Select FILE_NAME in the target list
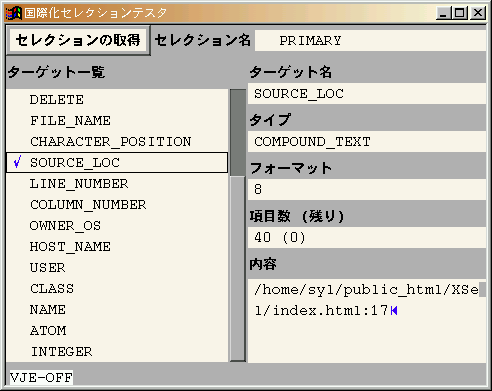 click(x=117, y=121)
